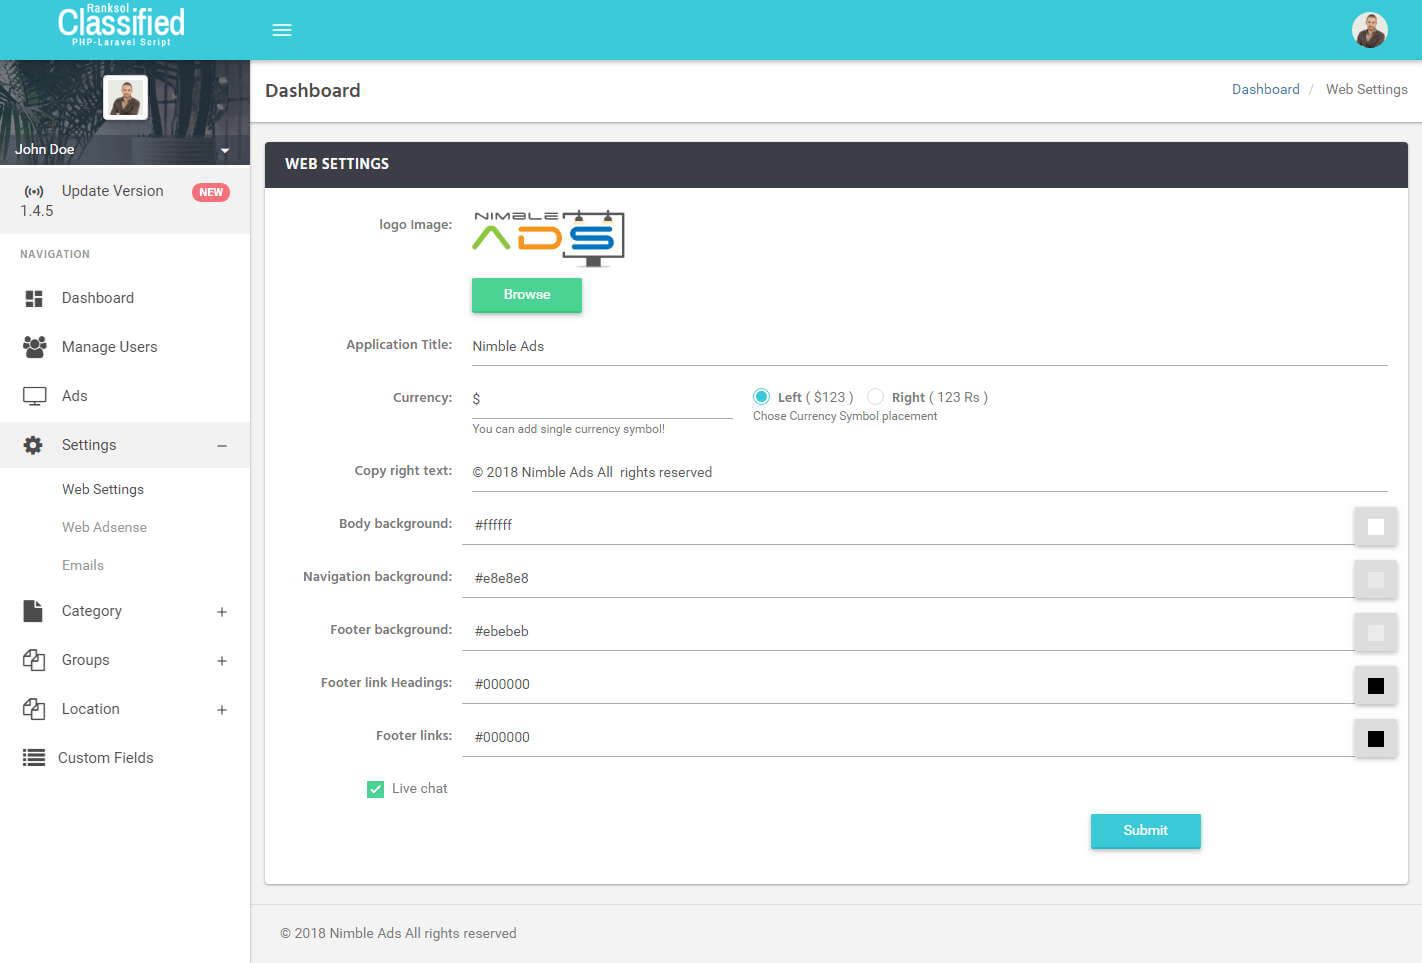This screenshot has width=1422, height=963.
Task: Click the Settings menu label
Action: point(89,445)
